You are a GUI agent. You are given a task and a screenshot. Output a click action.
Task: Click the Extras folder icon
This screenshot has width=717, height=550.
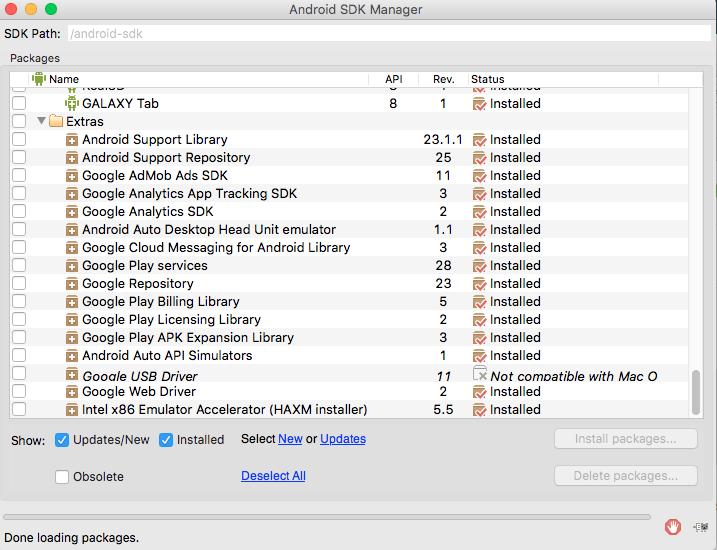coord(56,121)
